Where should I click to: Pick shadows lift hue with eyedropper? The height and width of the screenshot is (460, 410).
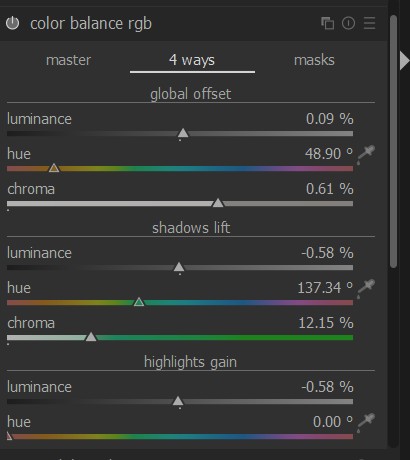click(x=366, y=289)
